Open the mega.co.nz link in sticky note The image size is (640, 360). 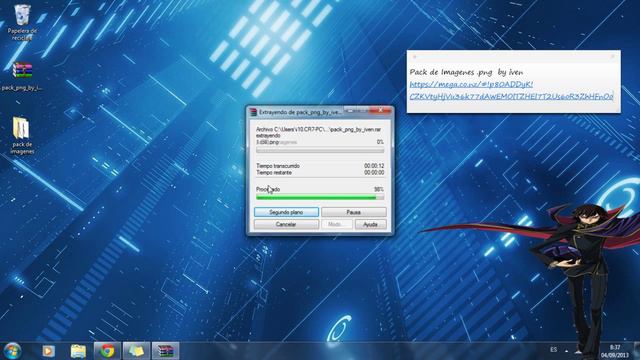tap(511, 90)
